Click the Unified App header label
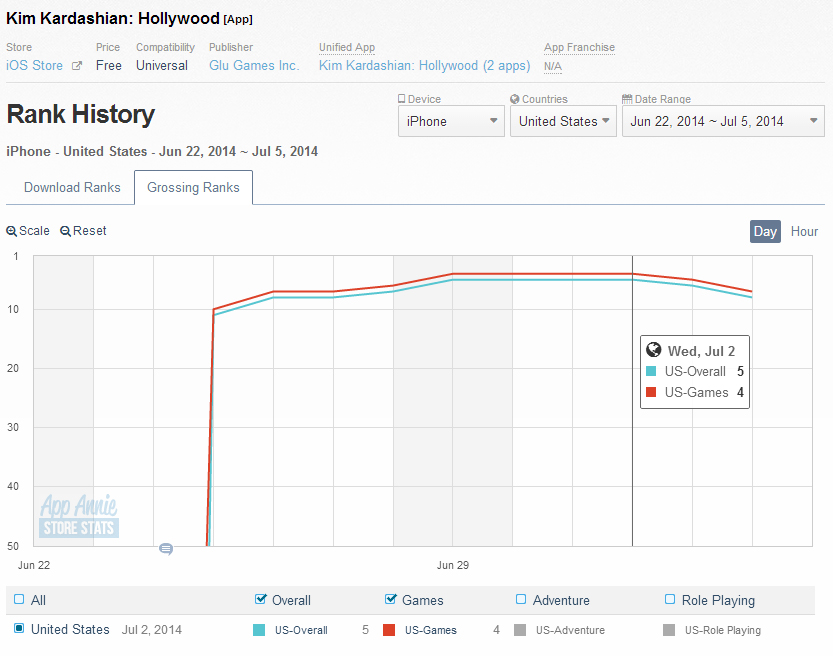Screen dimensions: 833x656 point(347,47)
